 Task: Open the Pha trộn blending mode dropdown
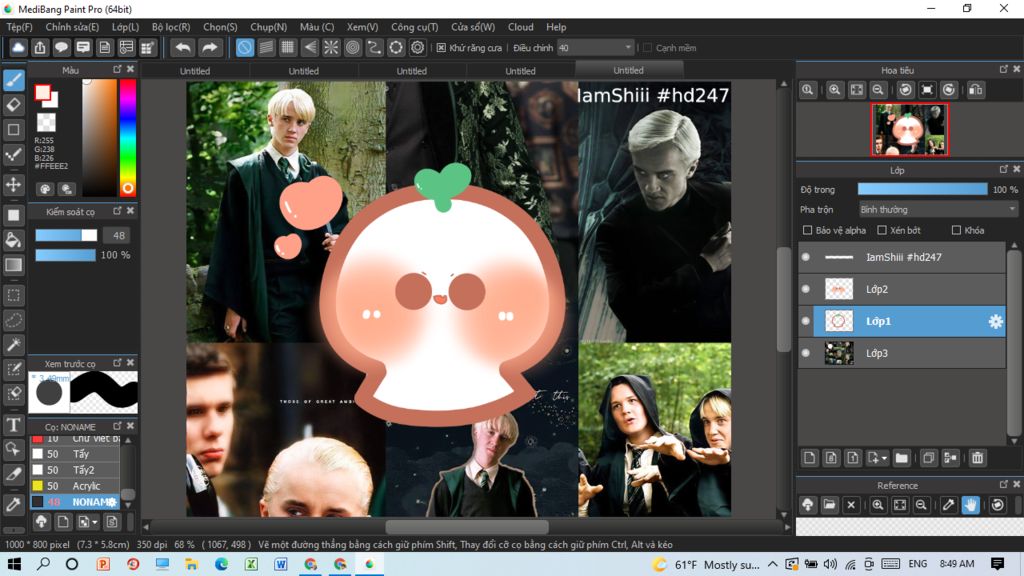[x=938, y=210]
